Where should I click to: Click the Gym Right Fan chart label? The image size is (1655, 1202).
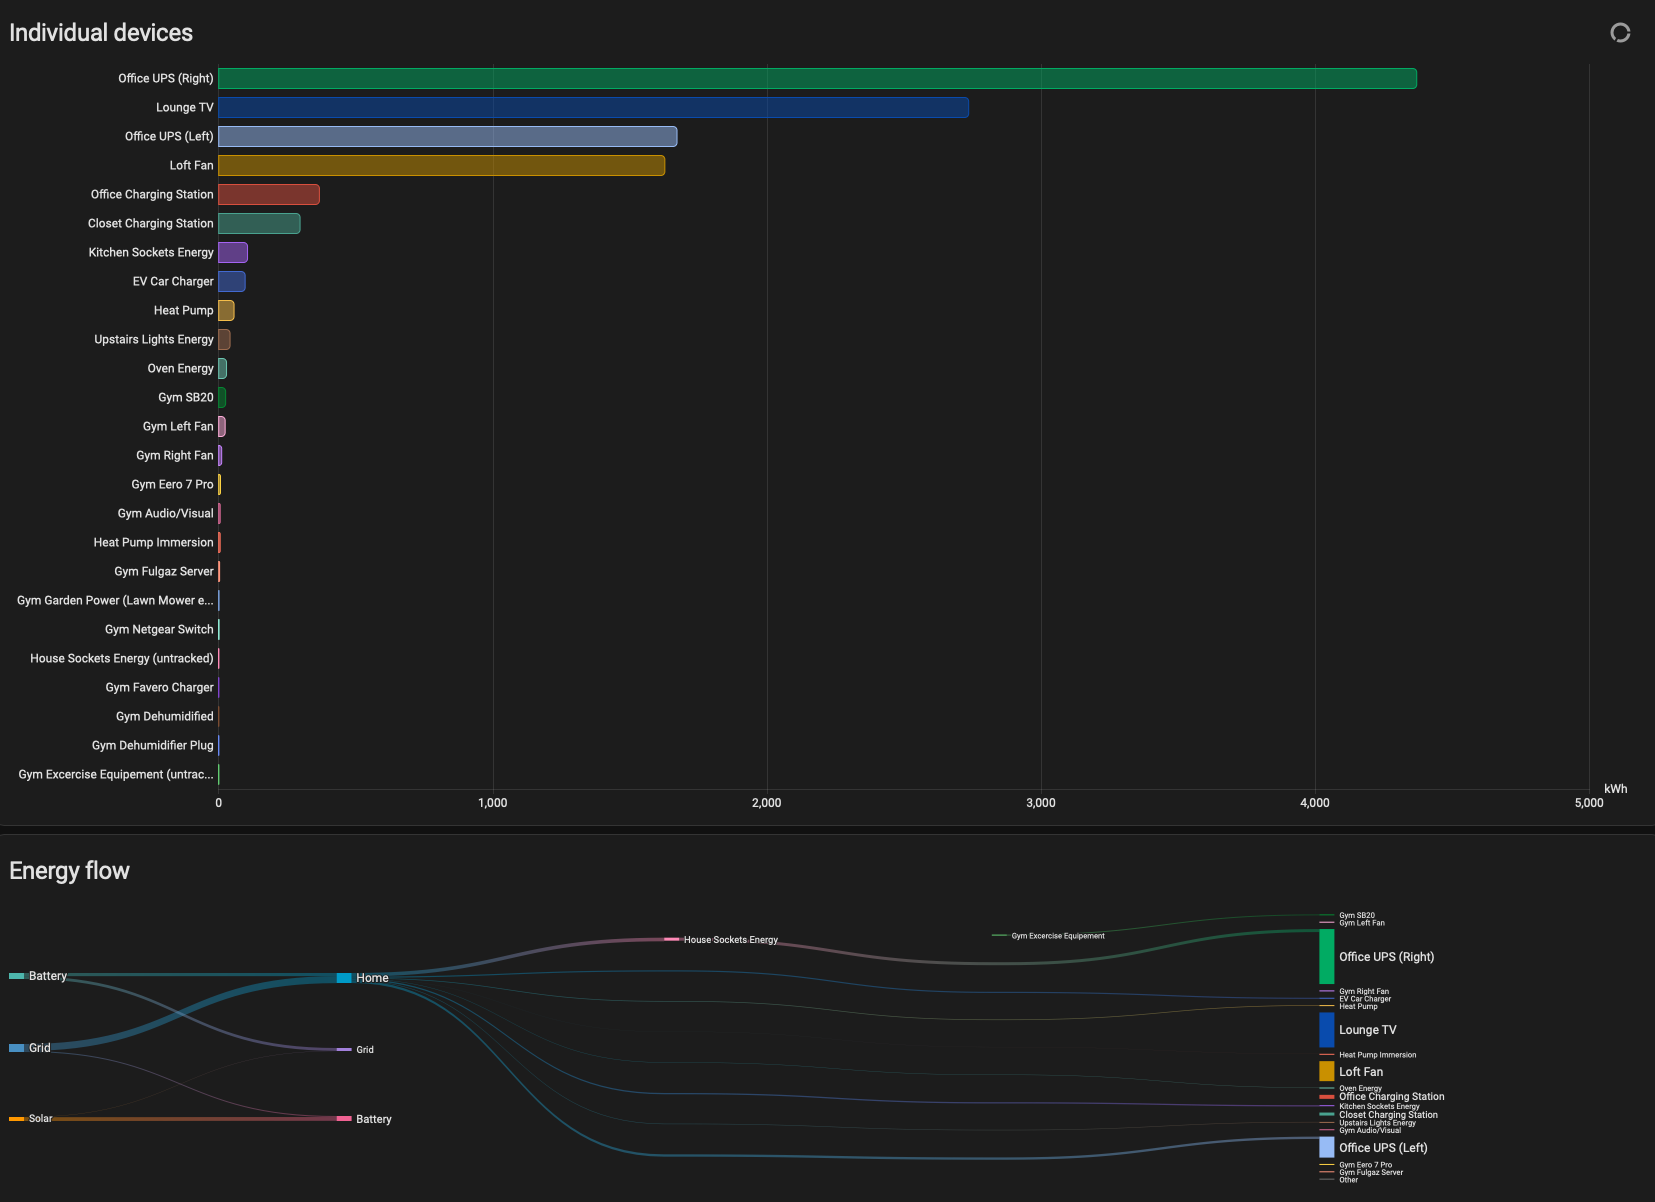point(175,455)
